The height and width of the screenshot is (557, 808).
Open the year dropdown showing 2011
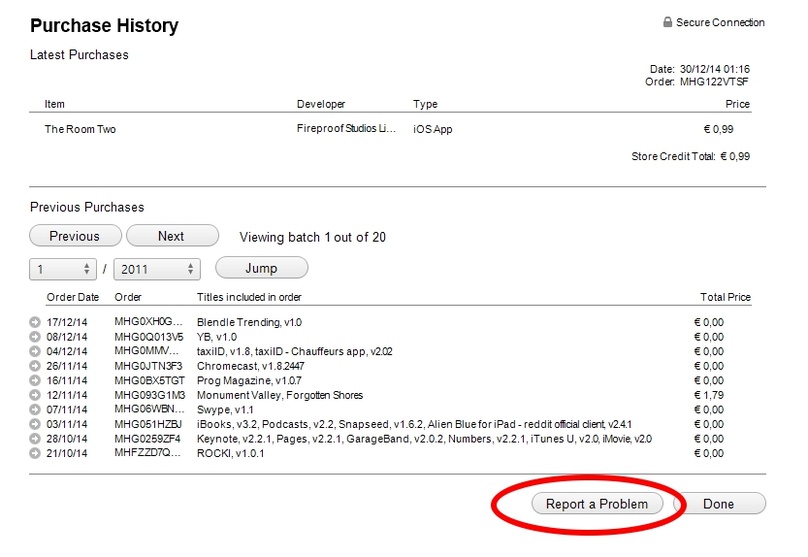click(157, 269)
